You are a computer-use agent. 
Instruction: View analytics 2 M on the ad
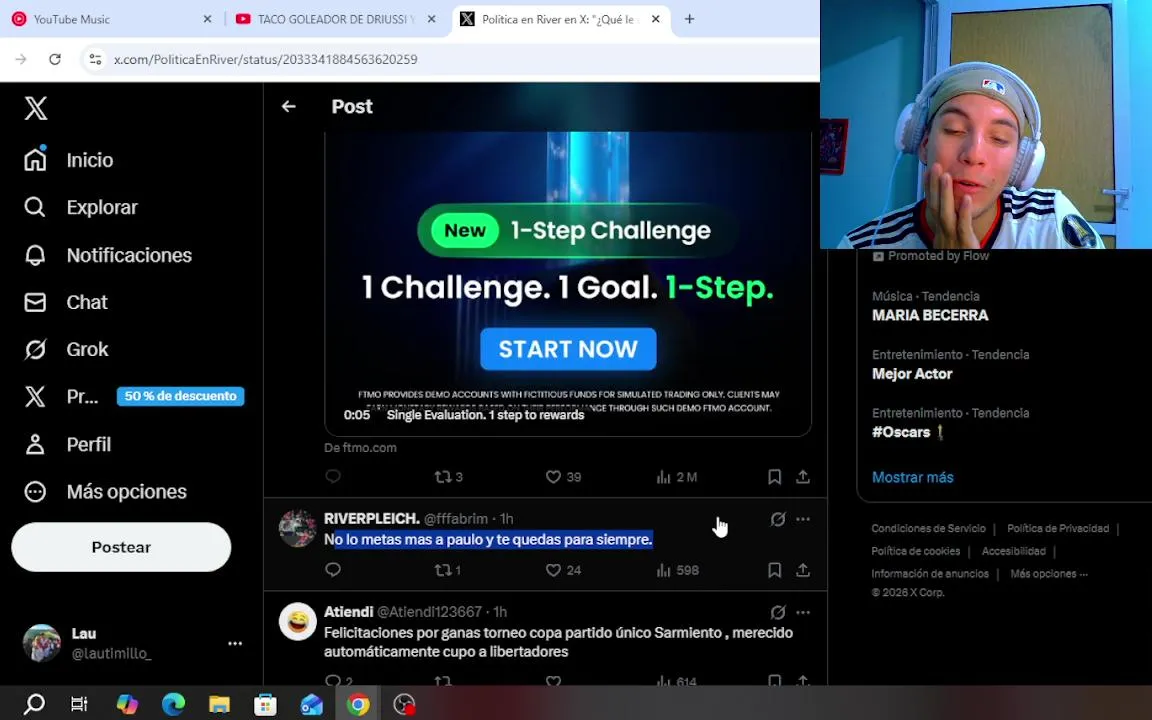pos(677,477)
